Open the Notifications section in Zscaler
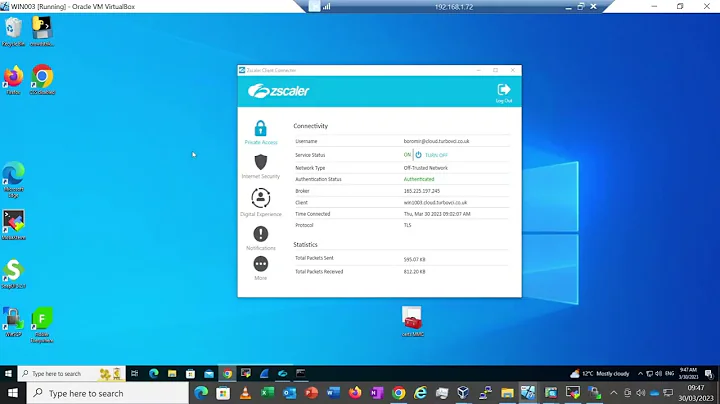 click(260, 238)
